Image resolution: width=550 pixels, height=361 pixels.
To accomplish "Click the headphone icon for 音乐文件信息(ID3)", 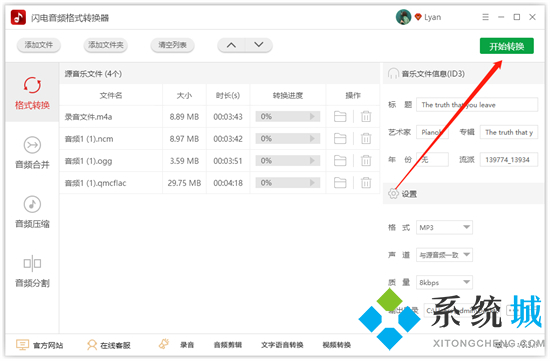I will 393,74.
